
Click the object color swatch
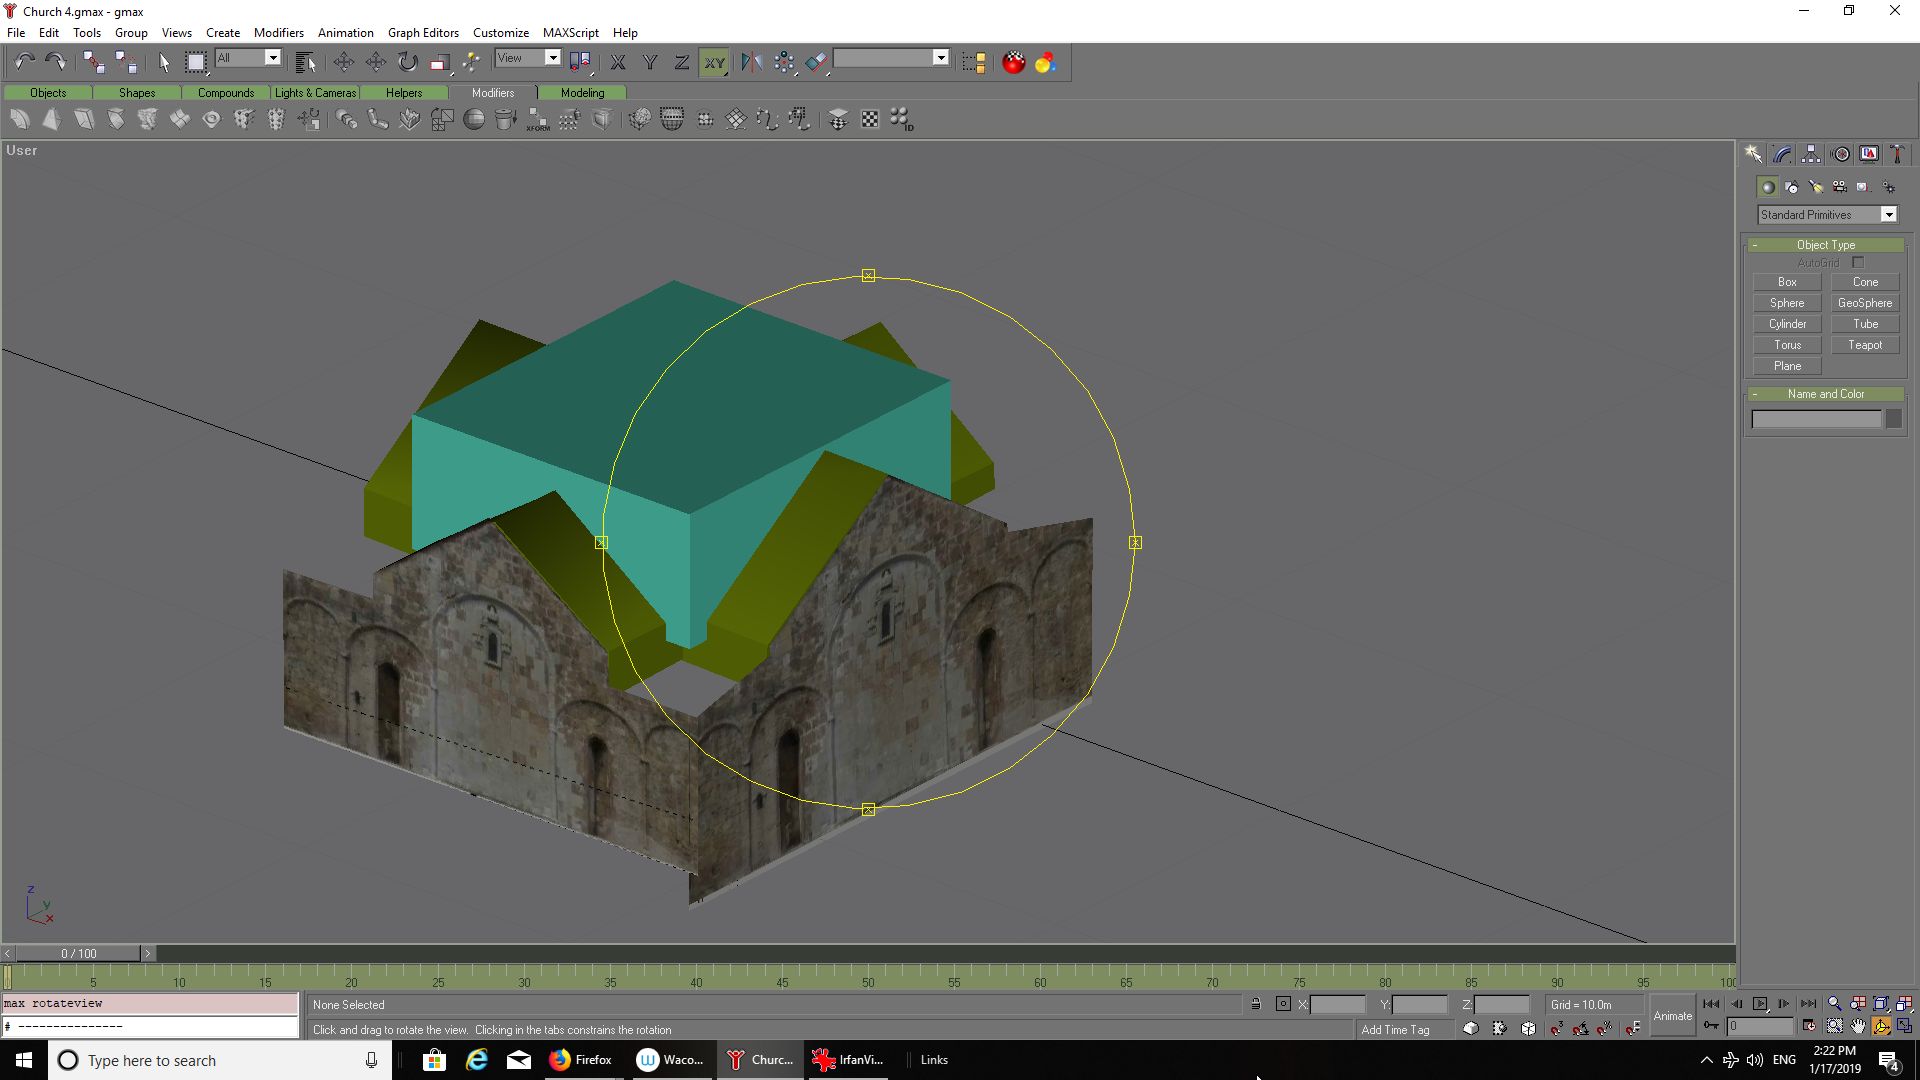(1893, 420)
